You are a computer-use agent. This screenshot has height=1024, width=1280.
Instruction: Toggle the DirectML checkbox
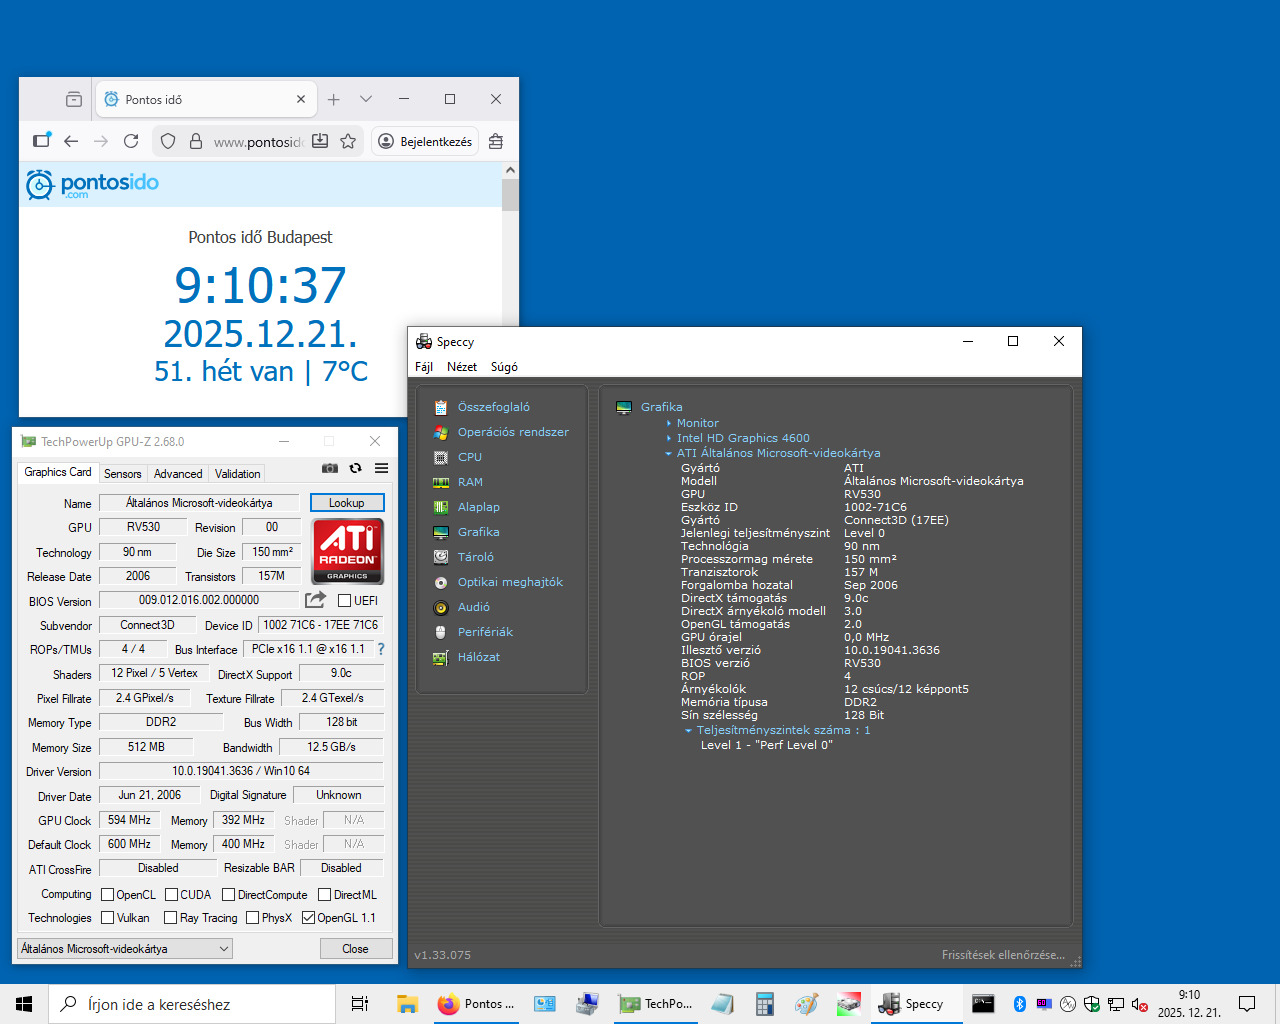pyautogui.click(x=325, y=895)
